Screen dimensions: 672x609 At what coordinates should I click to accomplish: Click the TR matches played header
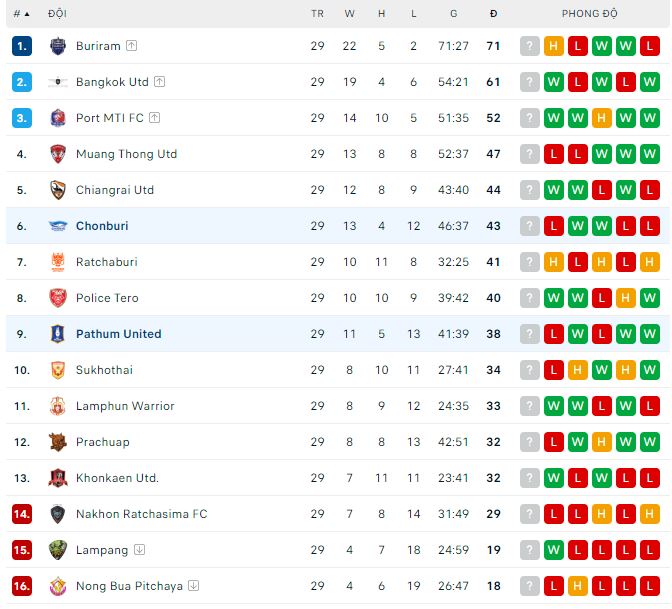click(x=318, y=14)
